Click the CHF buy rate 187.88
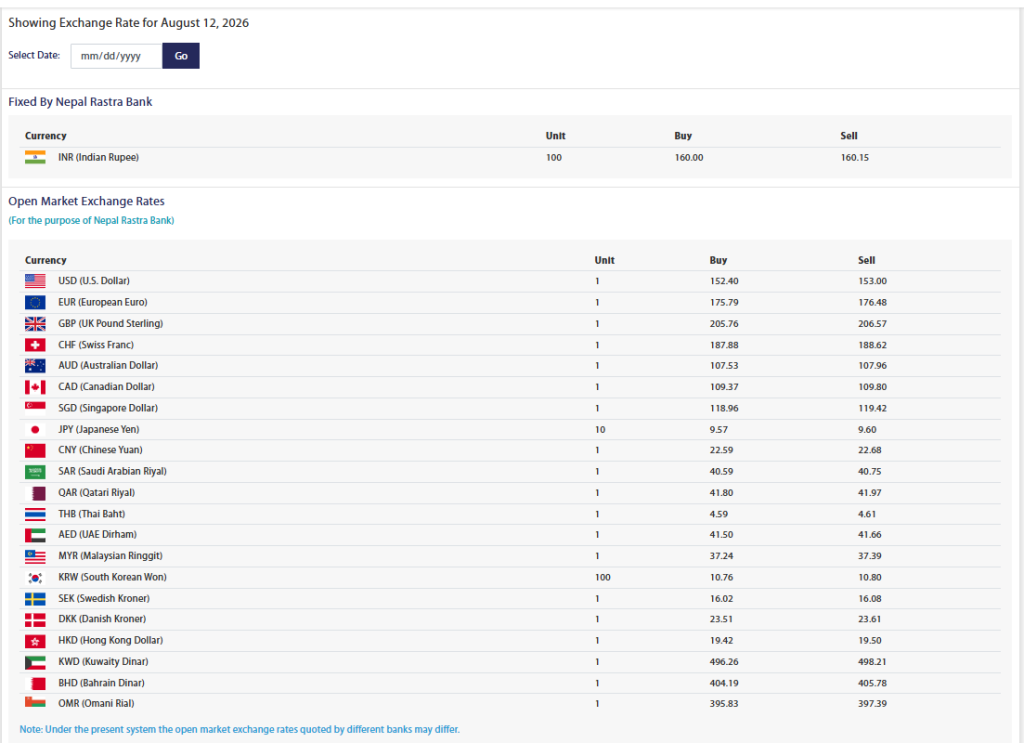The image size is (1024, 743). 724,345
